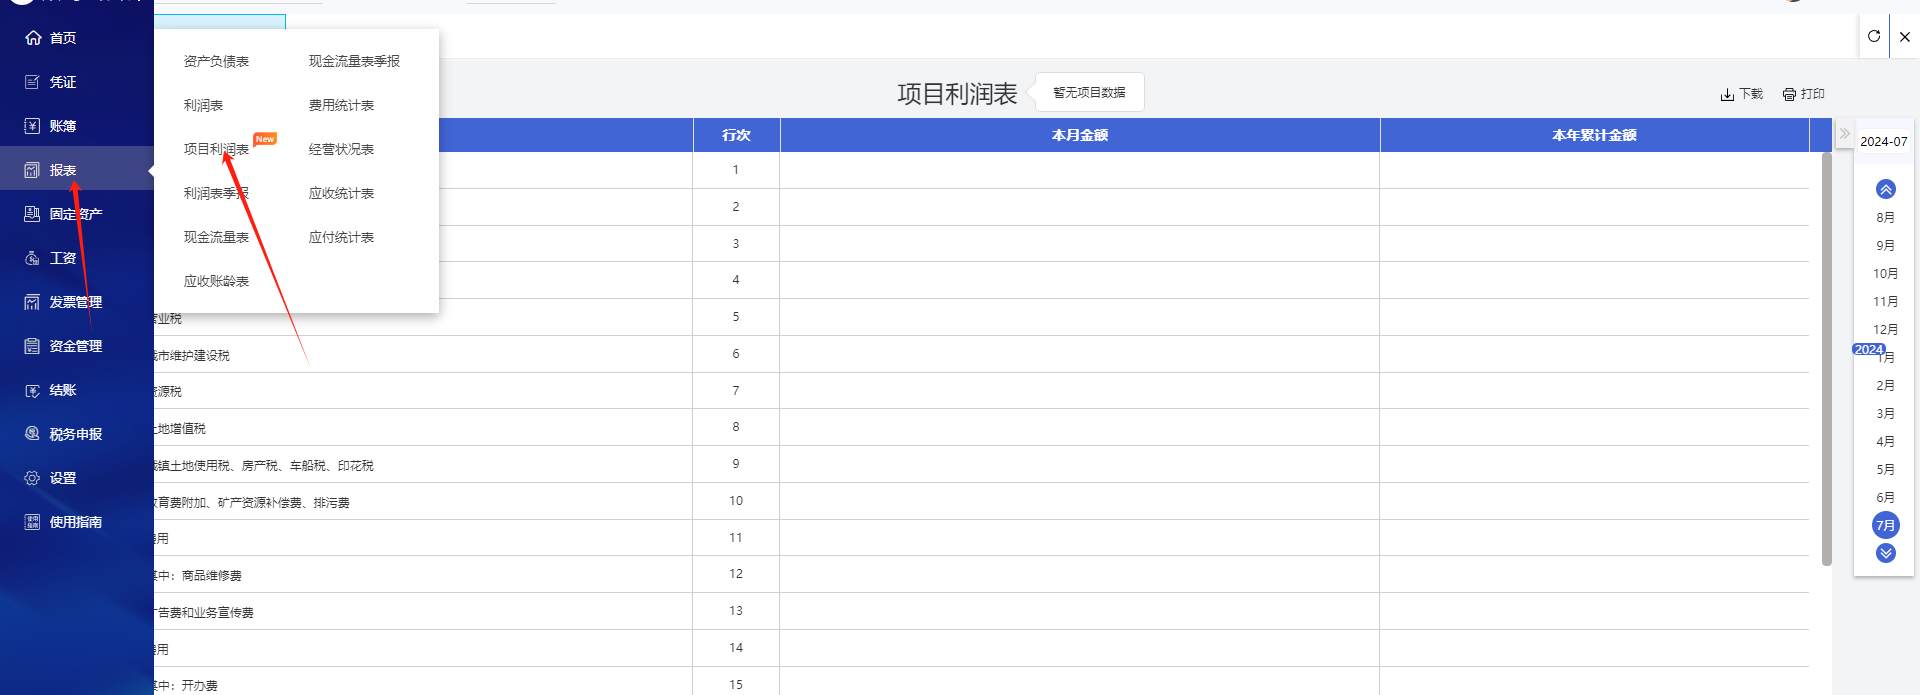Select 4月 in the month list
Image resolution: width=1920 pixels, height=695 pixels.
(x=1885, y=442)
